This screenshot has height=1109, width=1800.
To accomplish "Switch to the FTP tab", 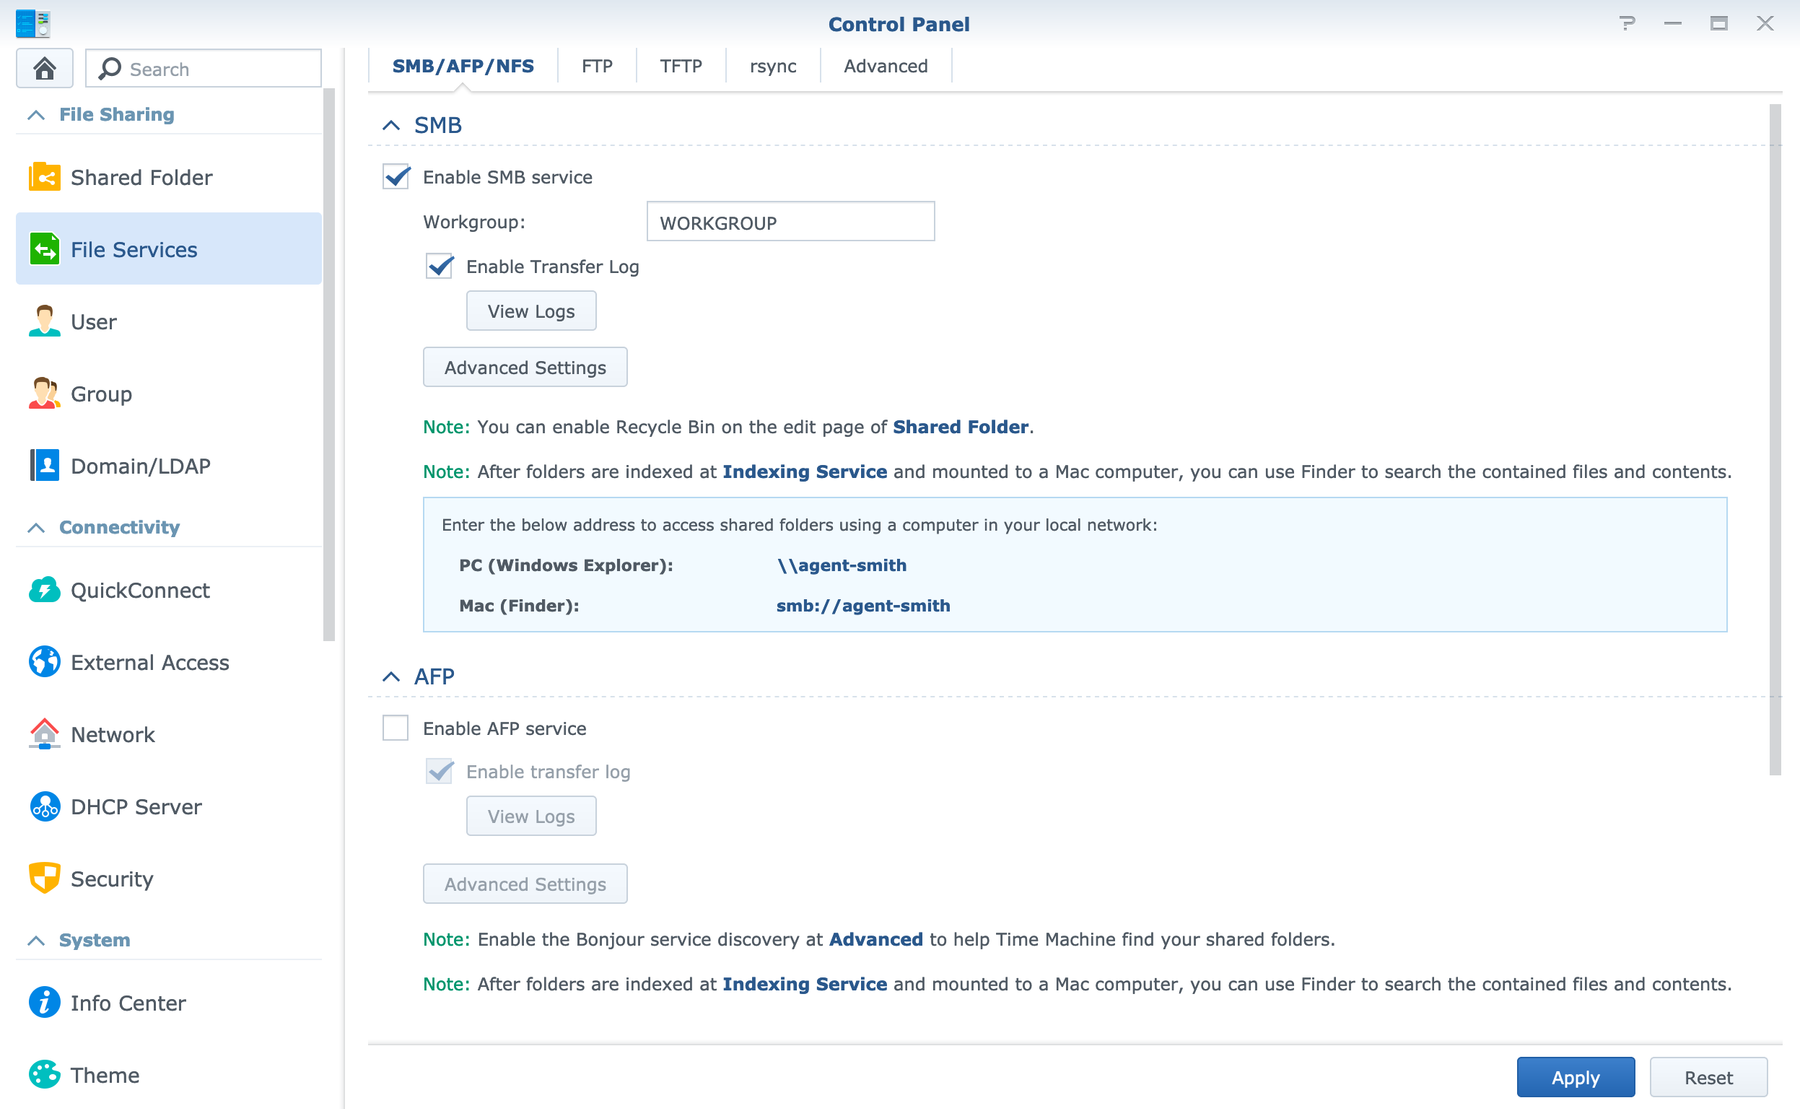I will 597,66.
